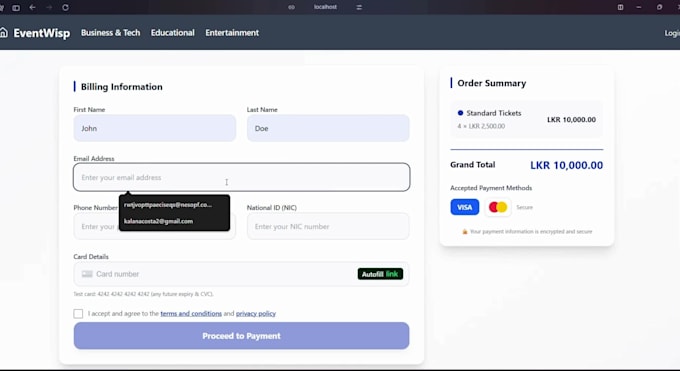The height and width of the screenshot is (371, 680).
Task: Click the Login link in navbar
Action: coord(672,33)
